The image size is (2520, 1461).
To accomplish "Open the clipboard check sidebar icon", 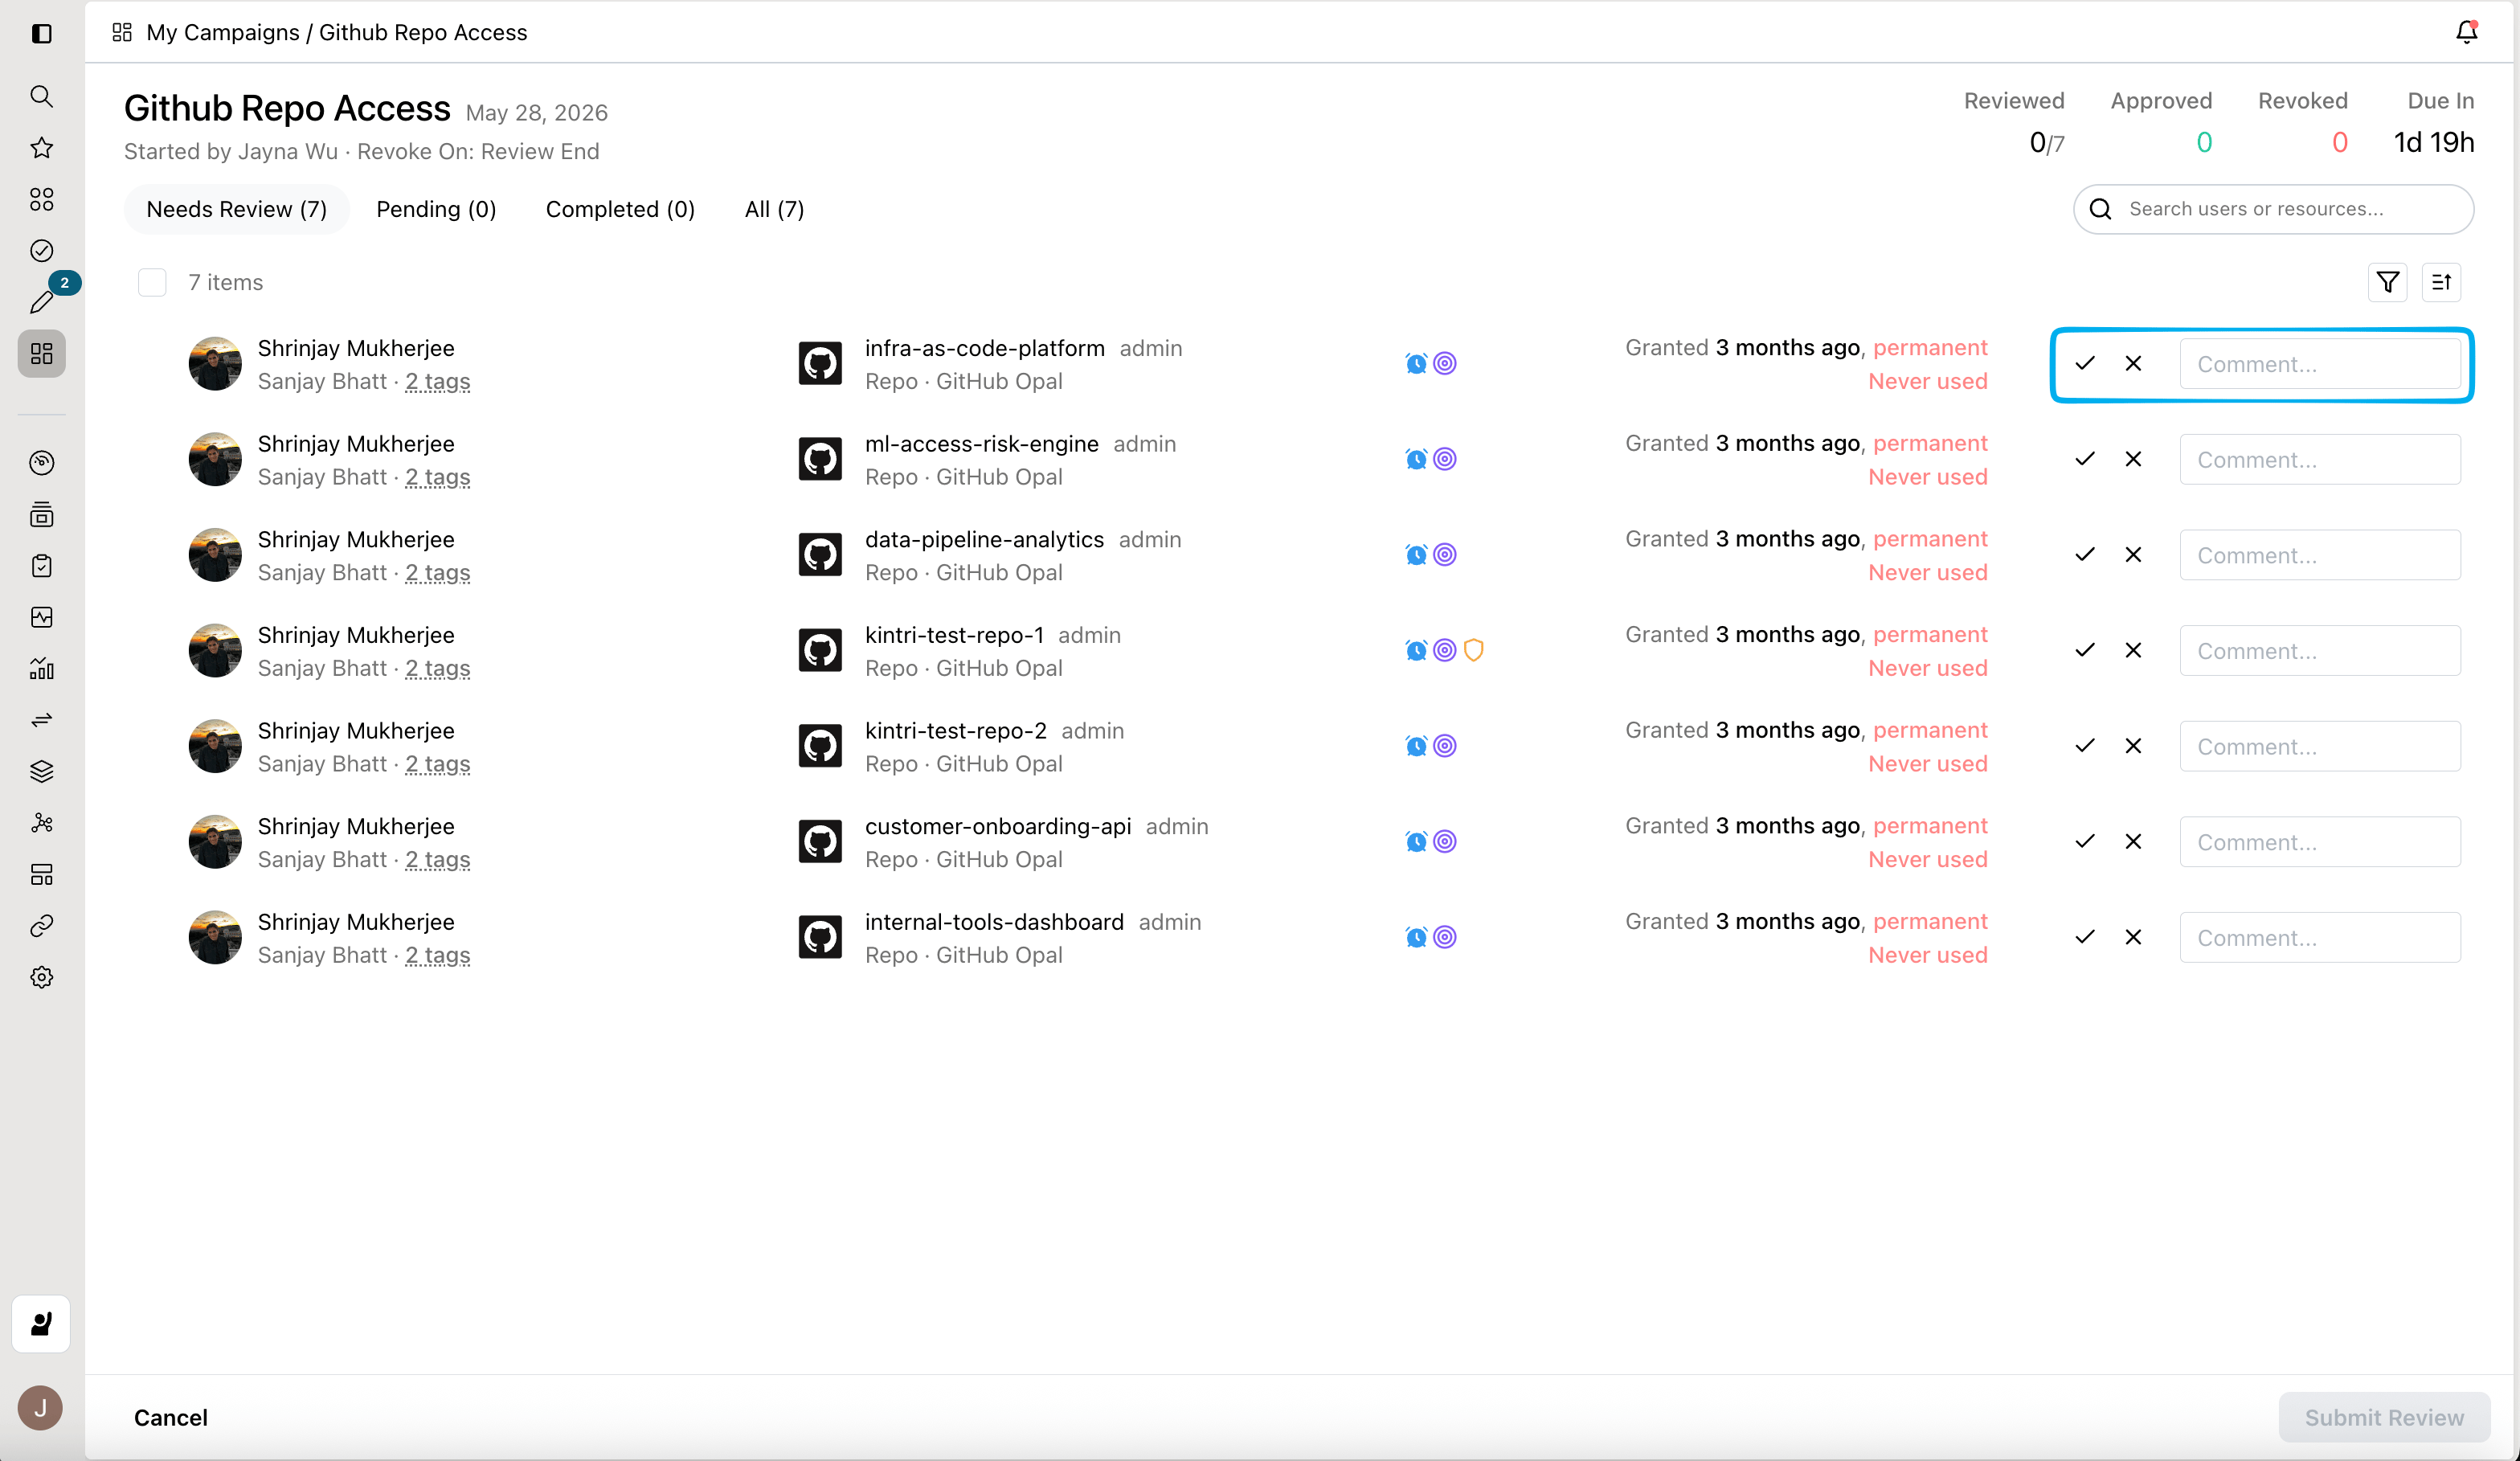I will [41, 566].
